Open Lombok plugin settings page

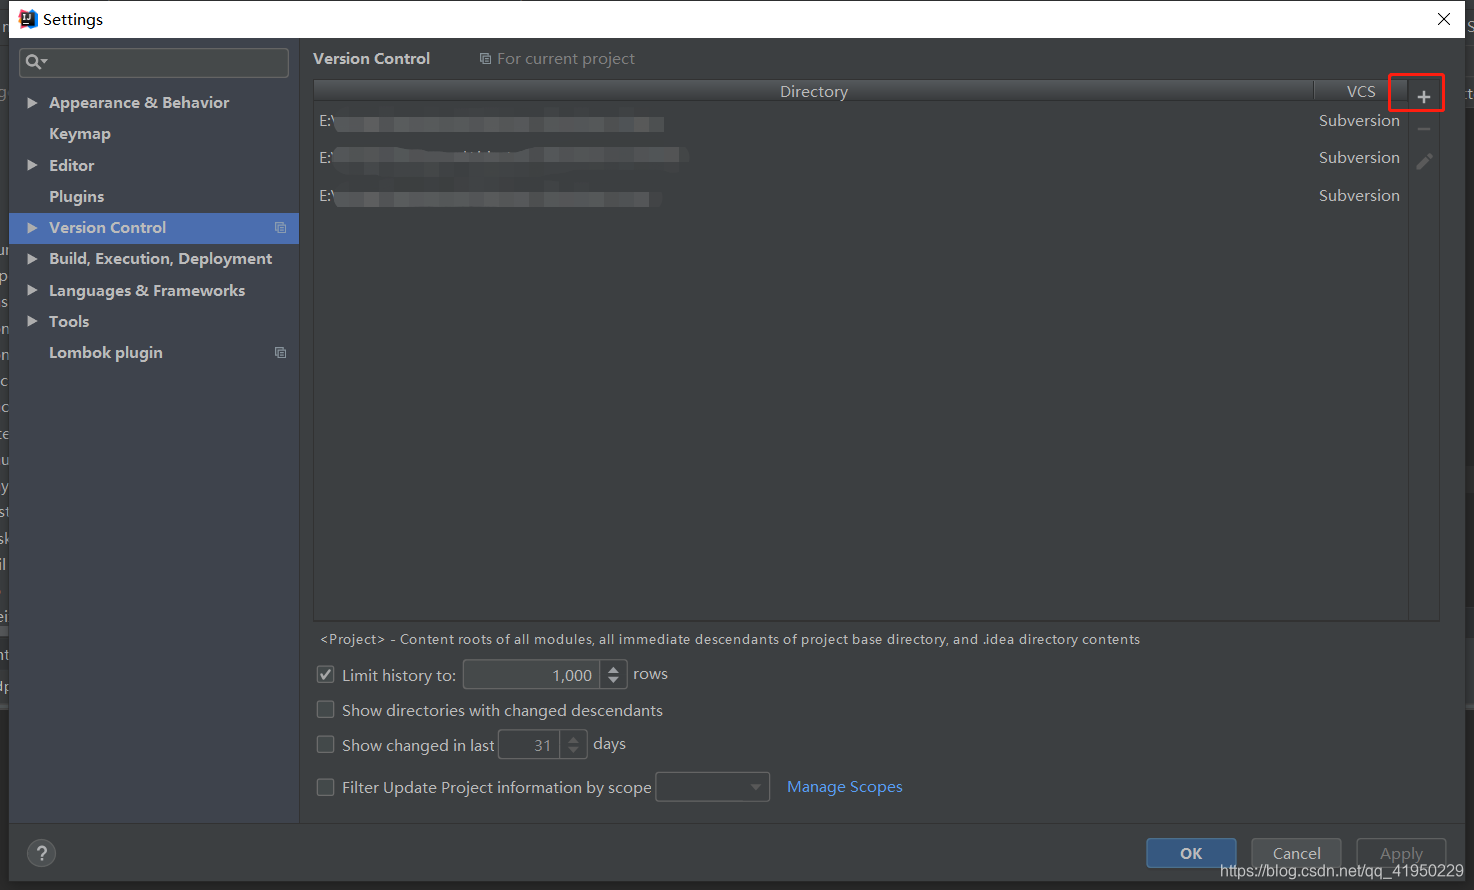click(x=106, y=353)
